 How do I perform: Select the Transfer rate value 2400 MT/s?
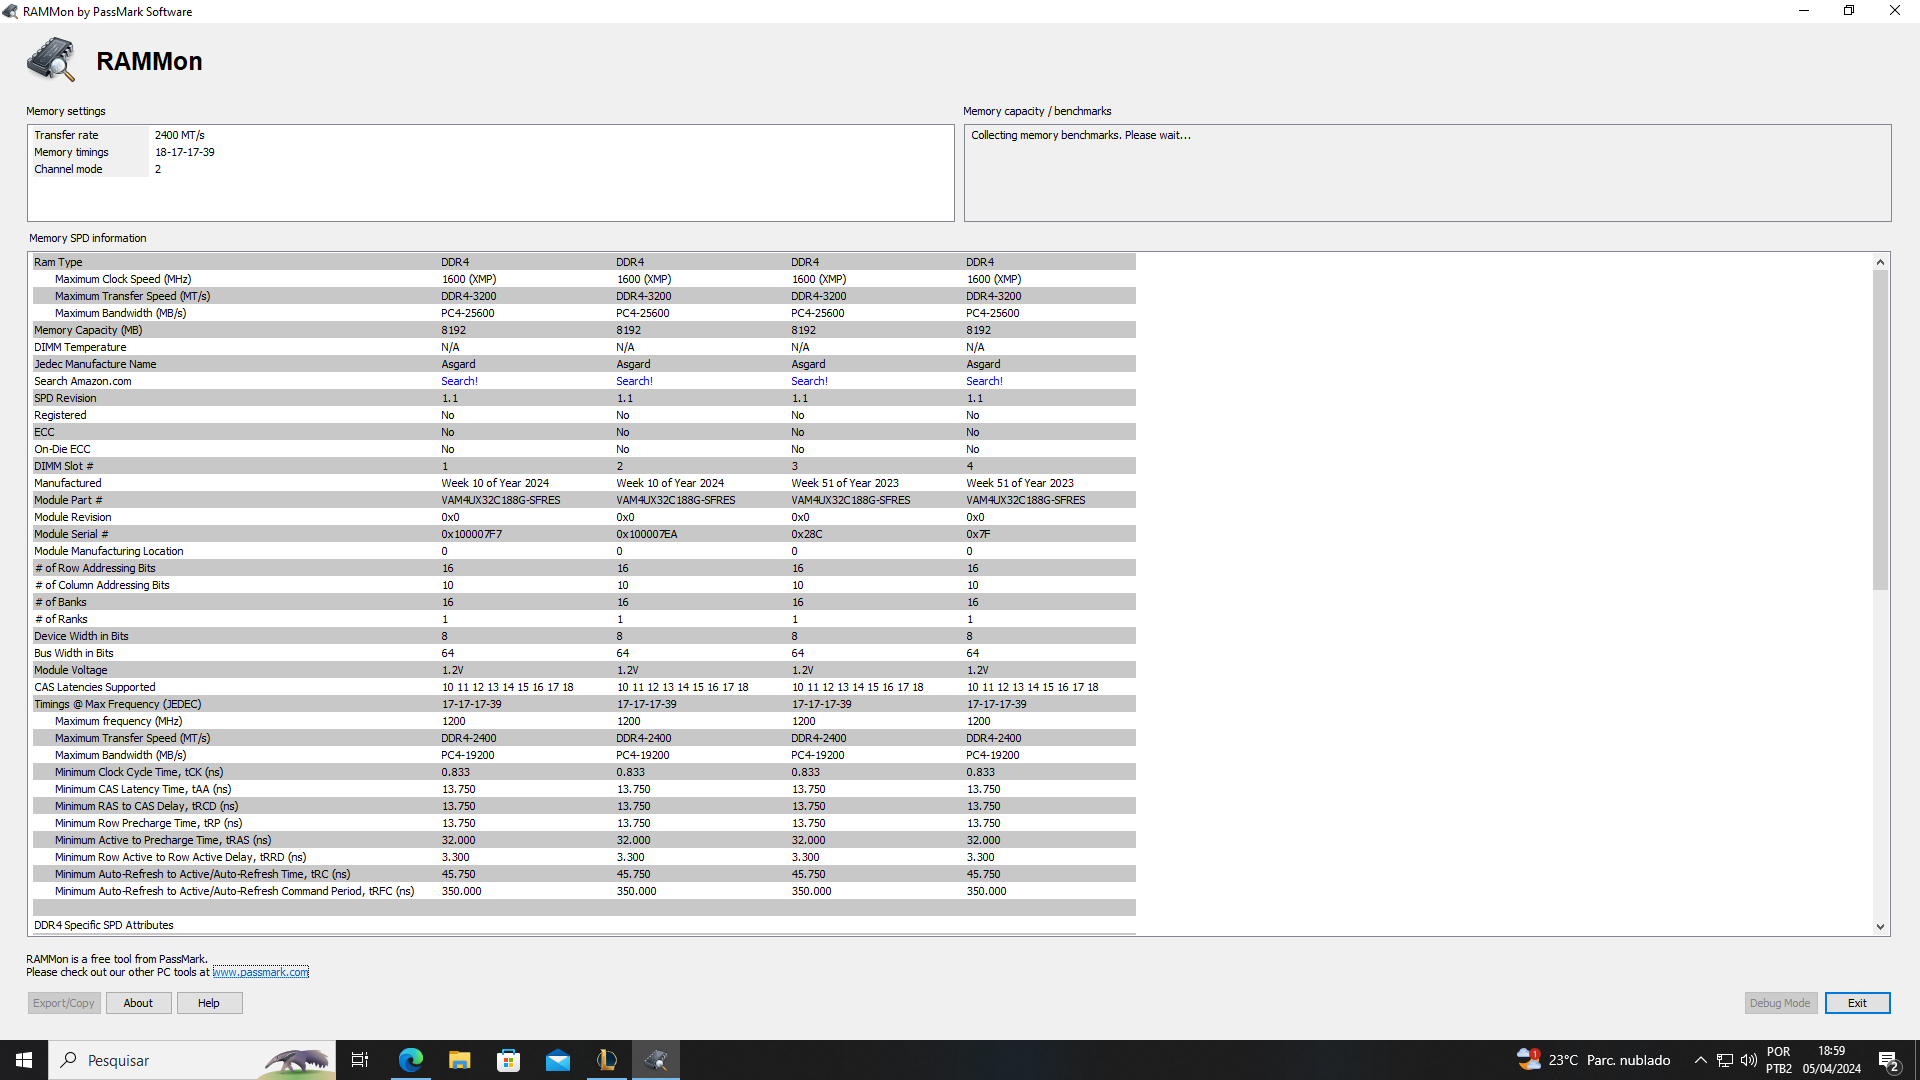tap(179, 135)
